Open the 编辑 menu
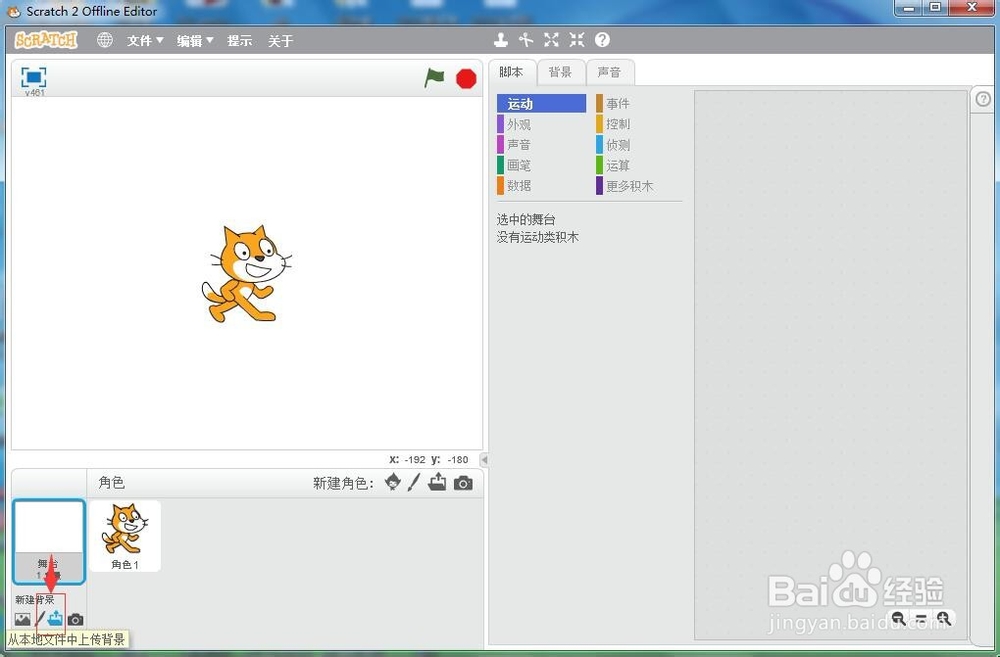Viewport: 1000px width, 657px height. tap(195, 41)
